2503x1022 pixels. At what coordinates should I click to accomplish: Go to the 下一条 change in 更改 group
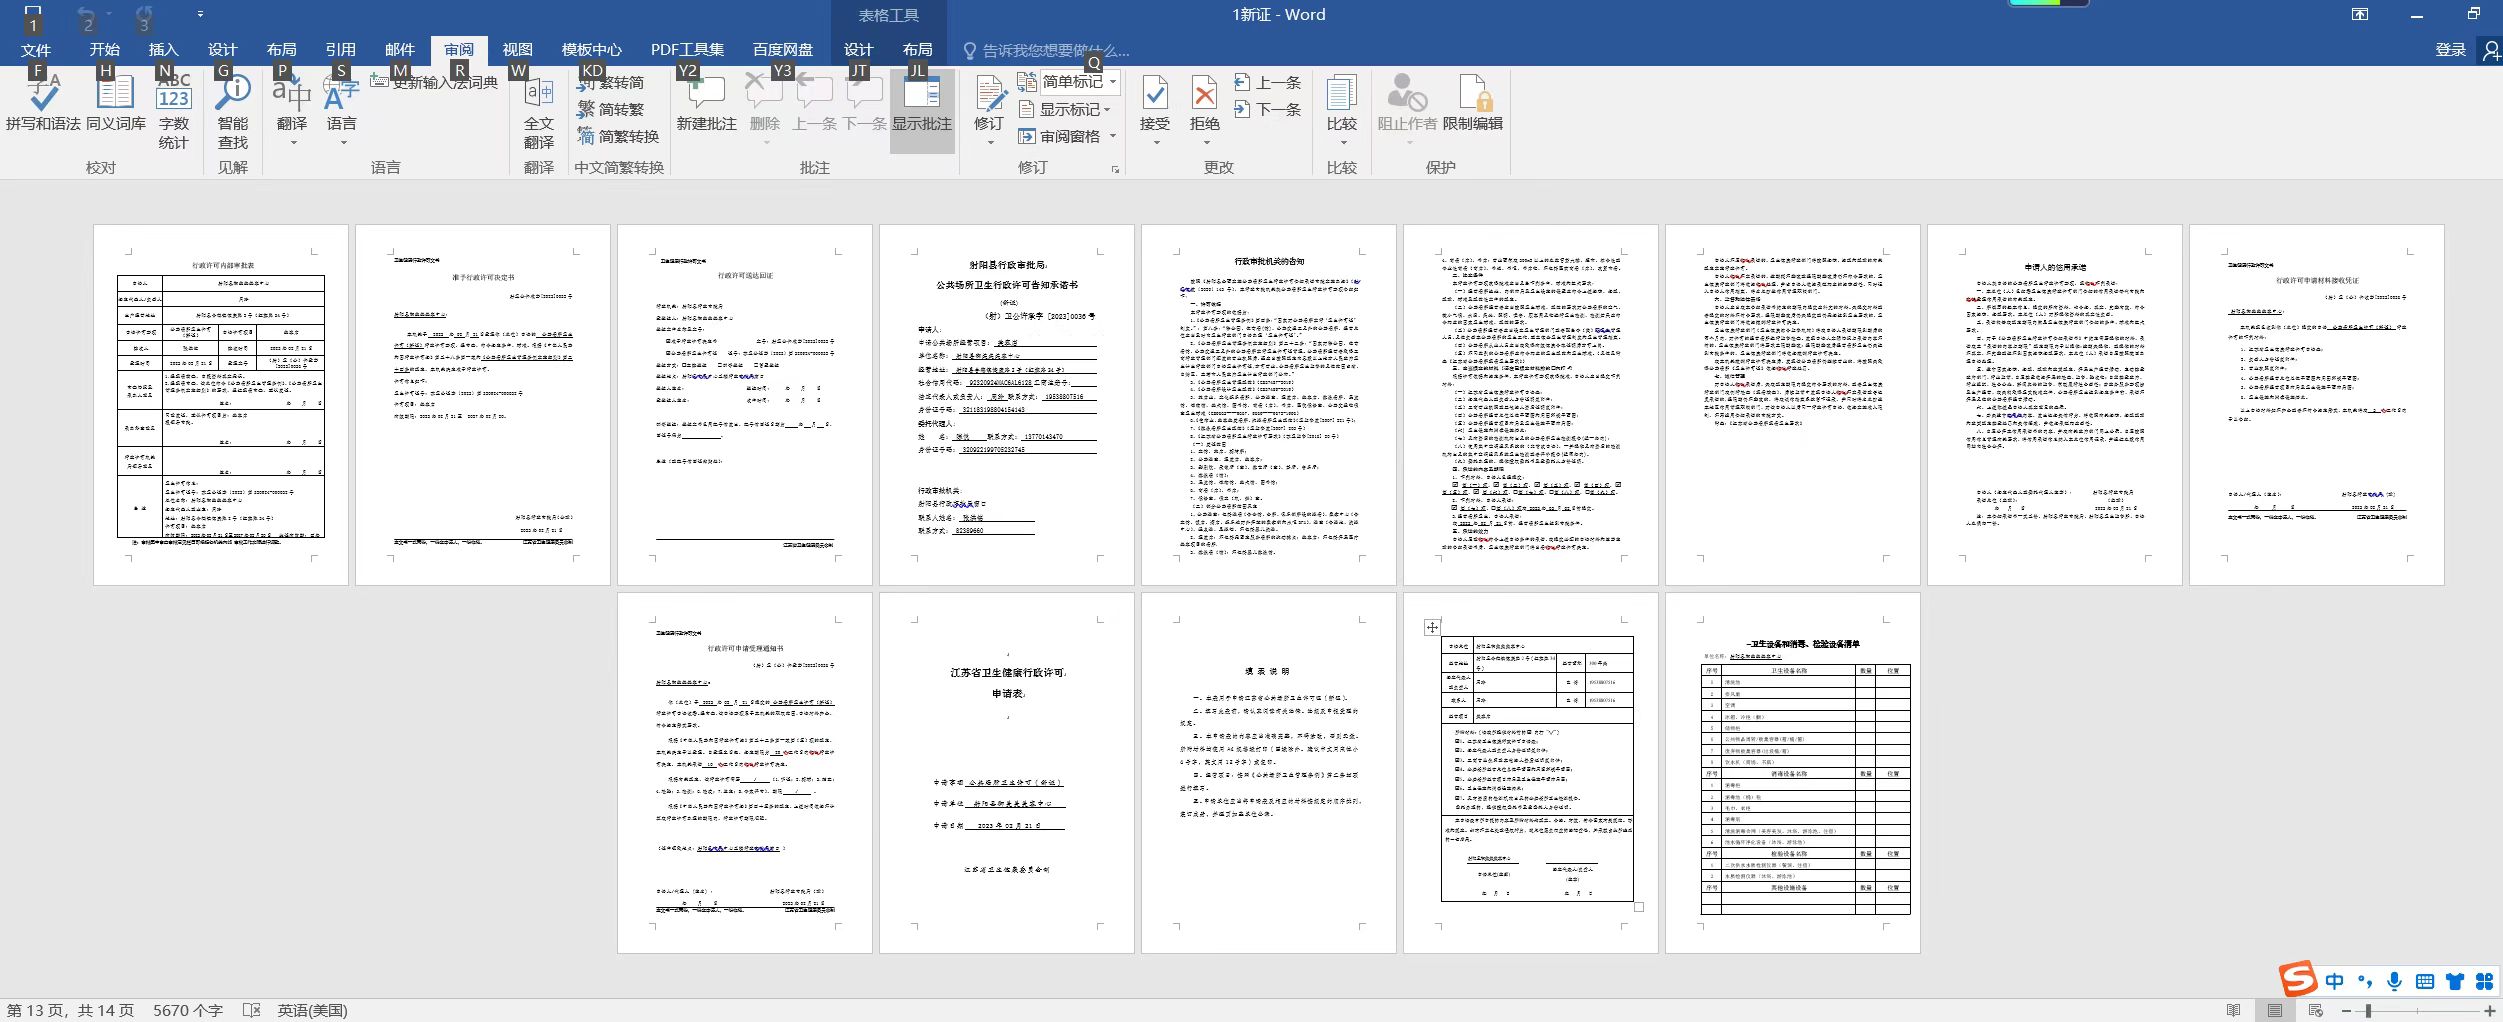coord(1268,109)
